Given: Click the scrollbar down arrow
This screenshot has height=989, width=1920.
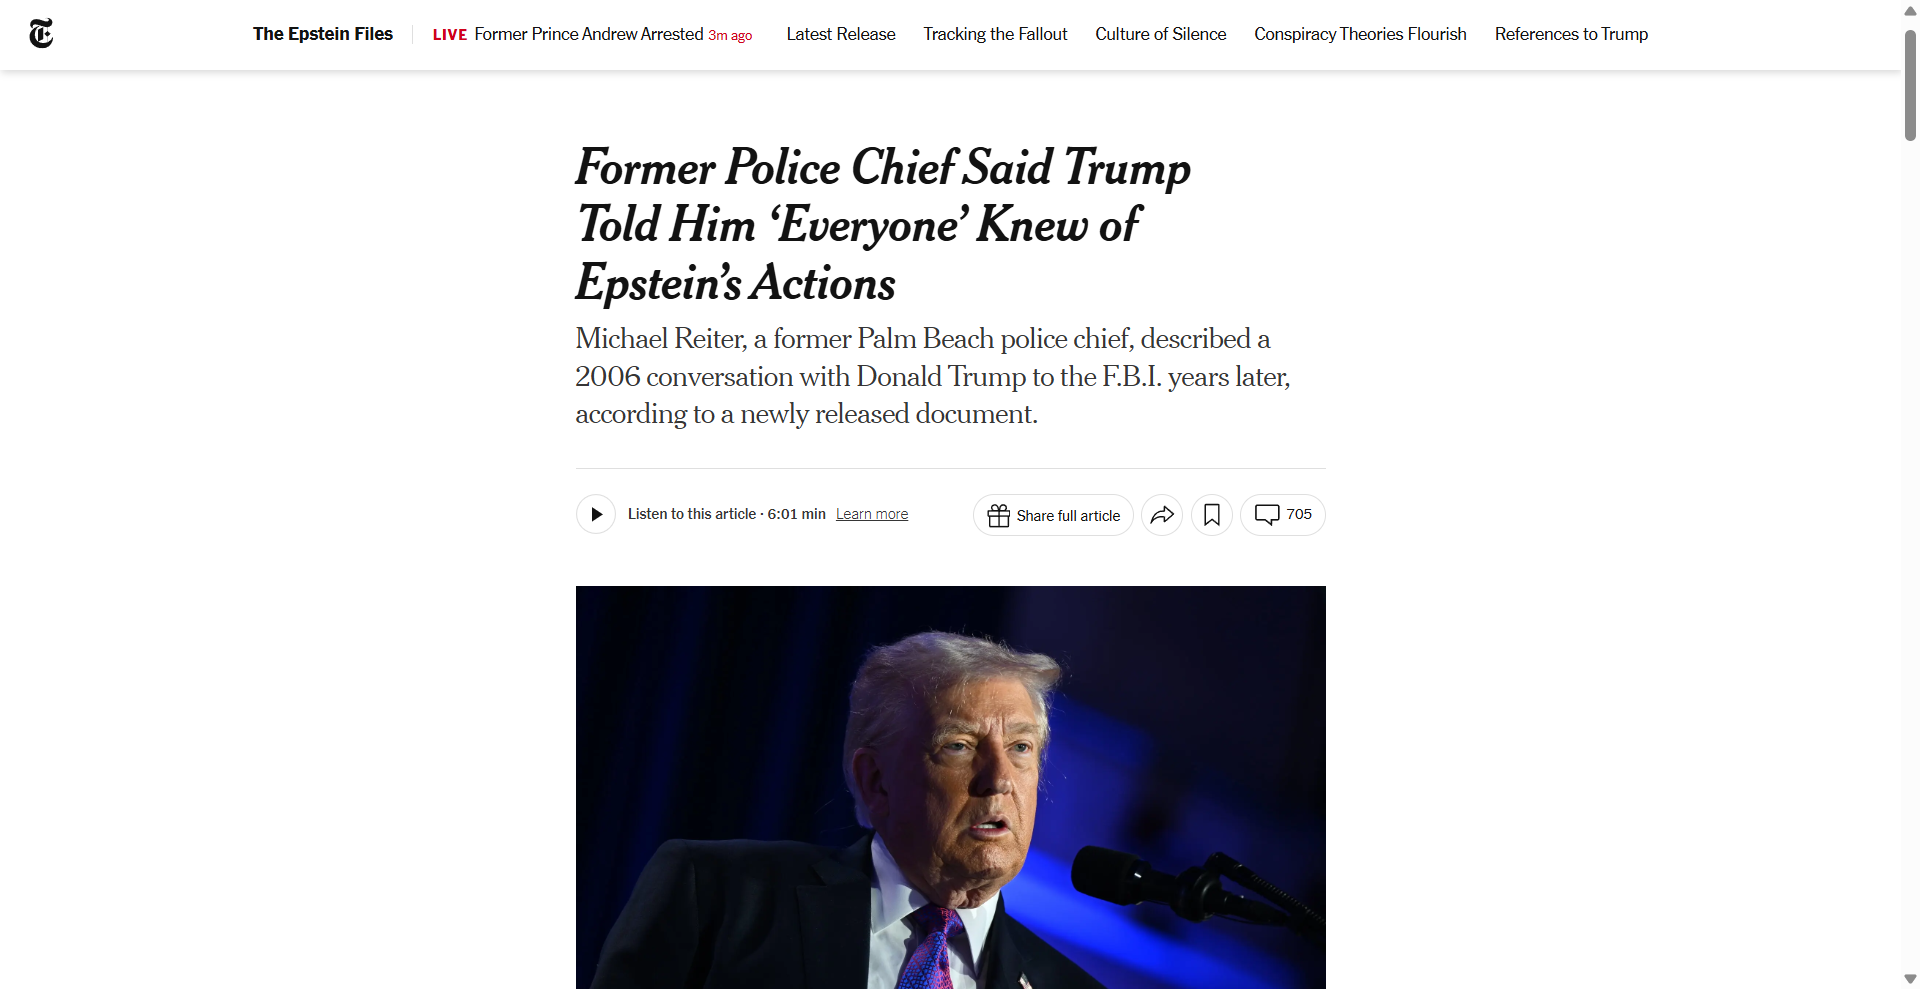Looking at the screenshot, I should 1910,979.
